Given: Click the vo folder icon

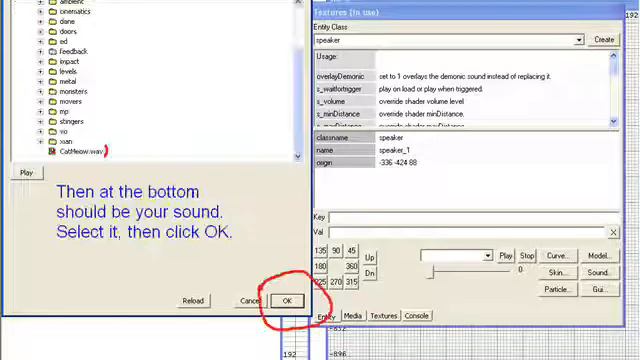Looking at the screenshot, I should click(x=53, y=131).
